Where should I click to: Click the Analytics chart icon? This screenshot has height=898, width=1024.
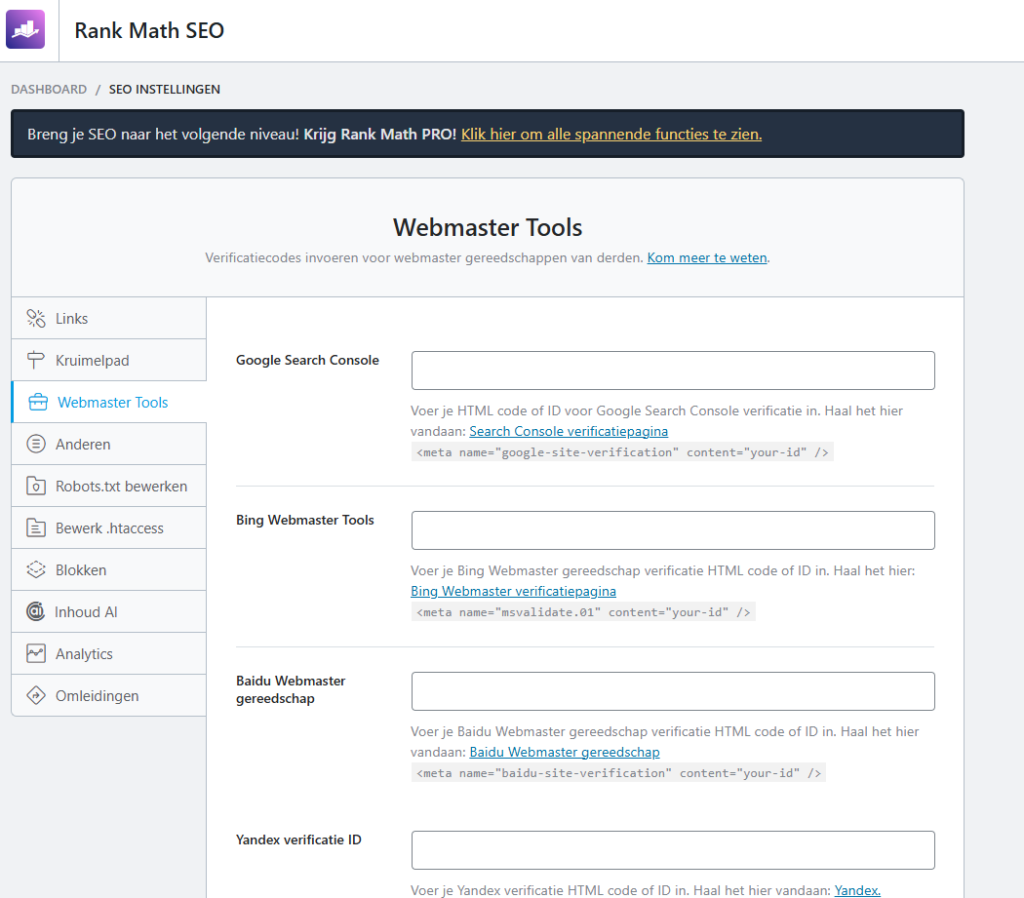point(36,653)
